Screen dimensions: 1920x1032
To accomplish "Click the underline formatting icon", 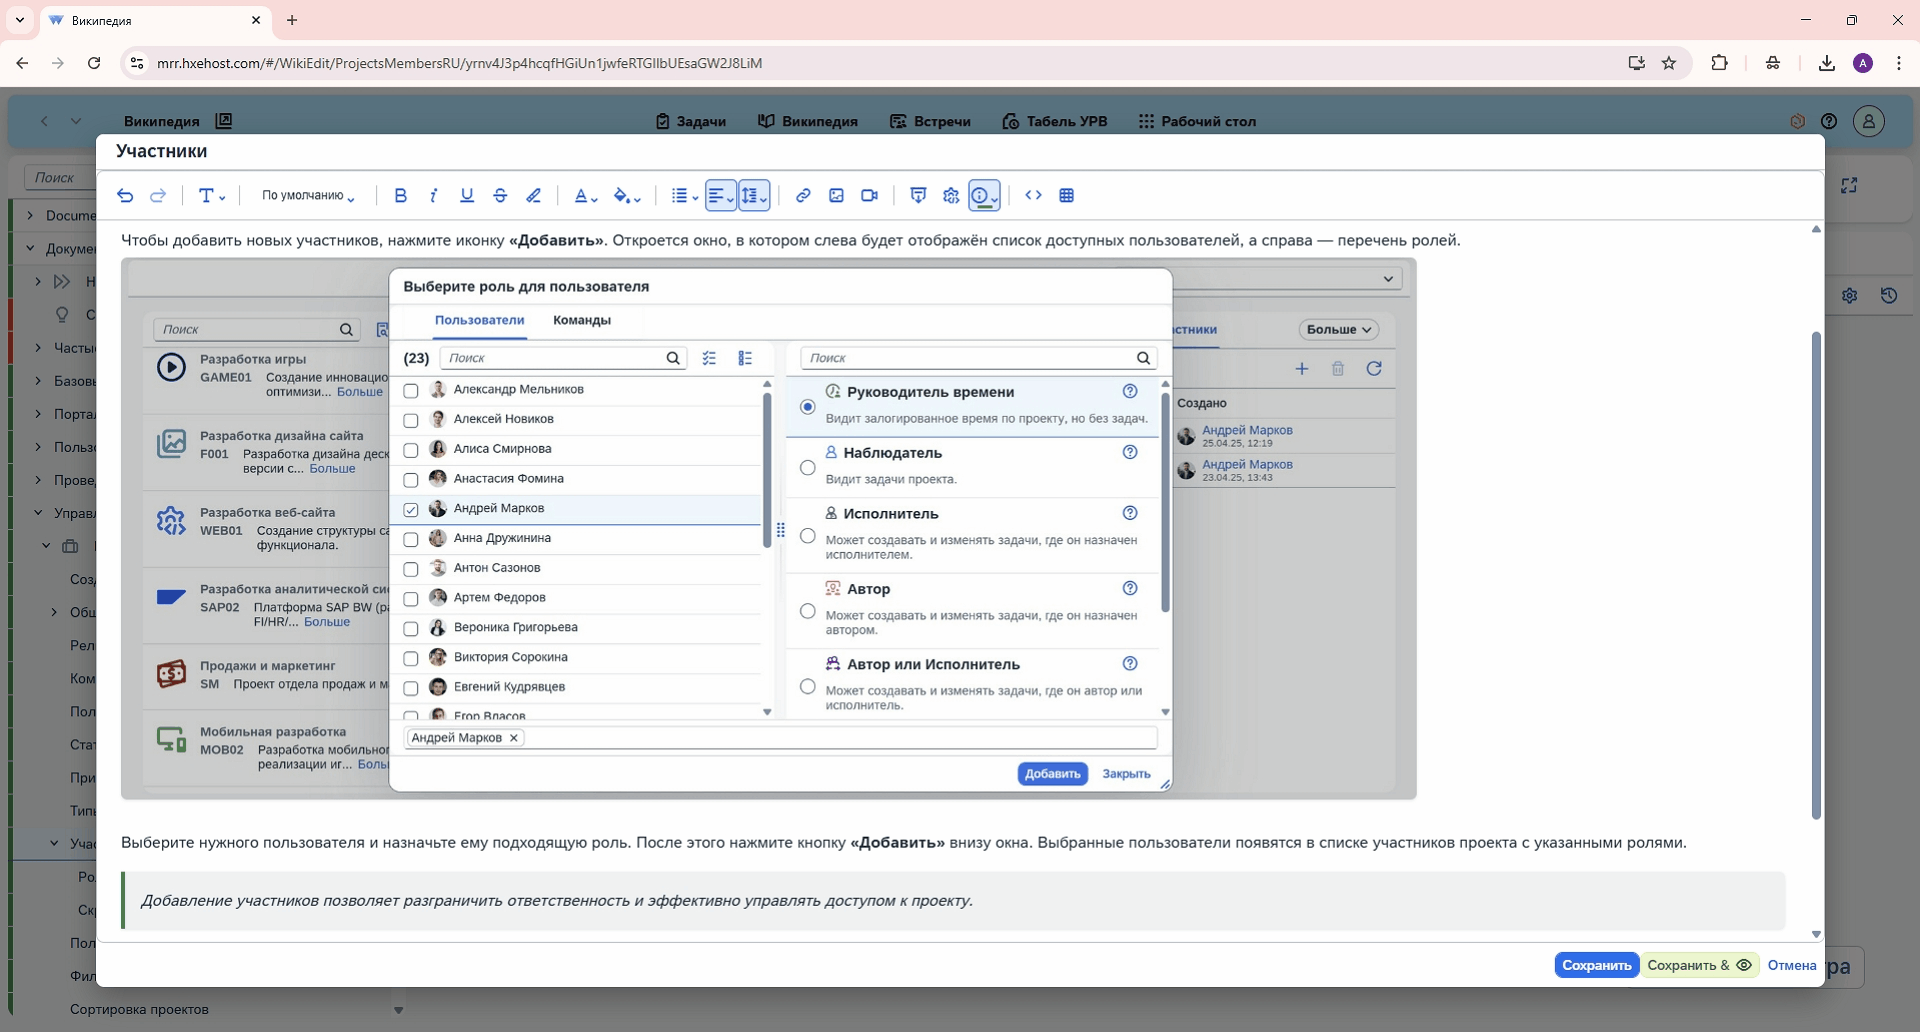I will [467, 196].
